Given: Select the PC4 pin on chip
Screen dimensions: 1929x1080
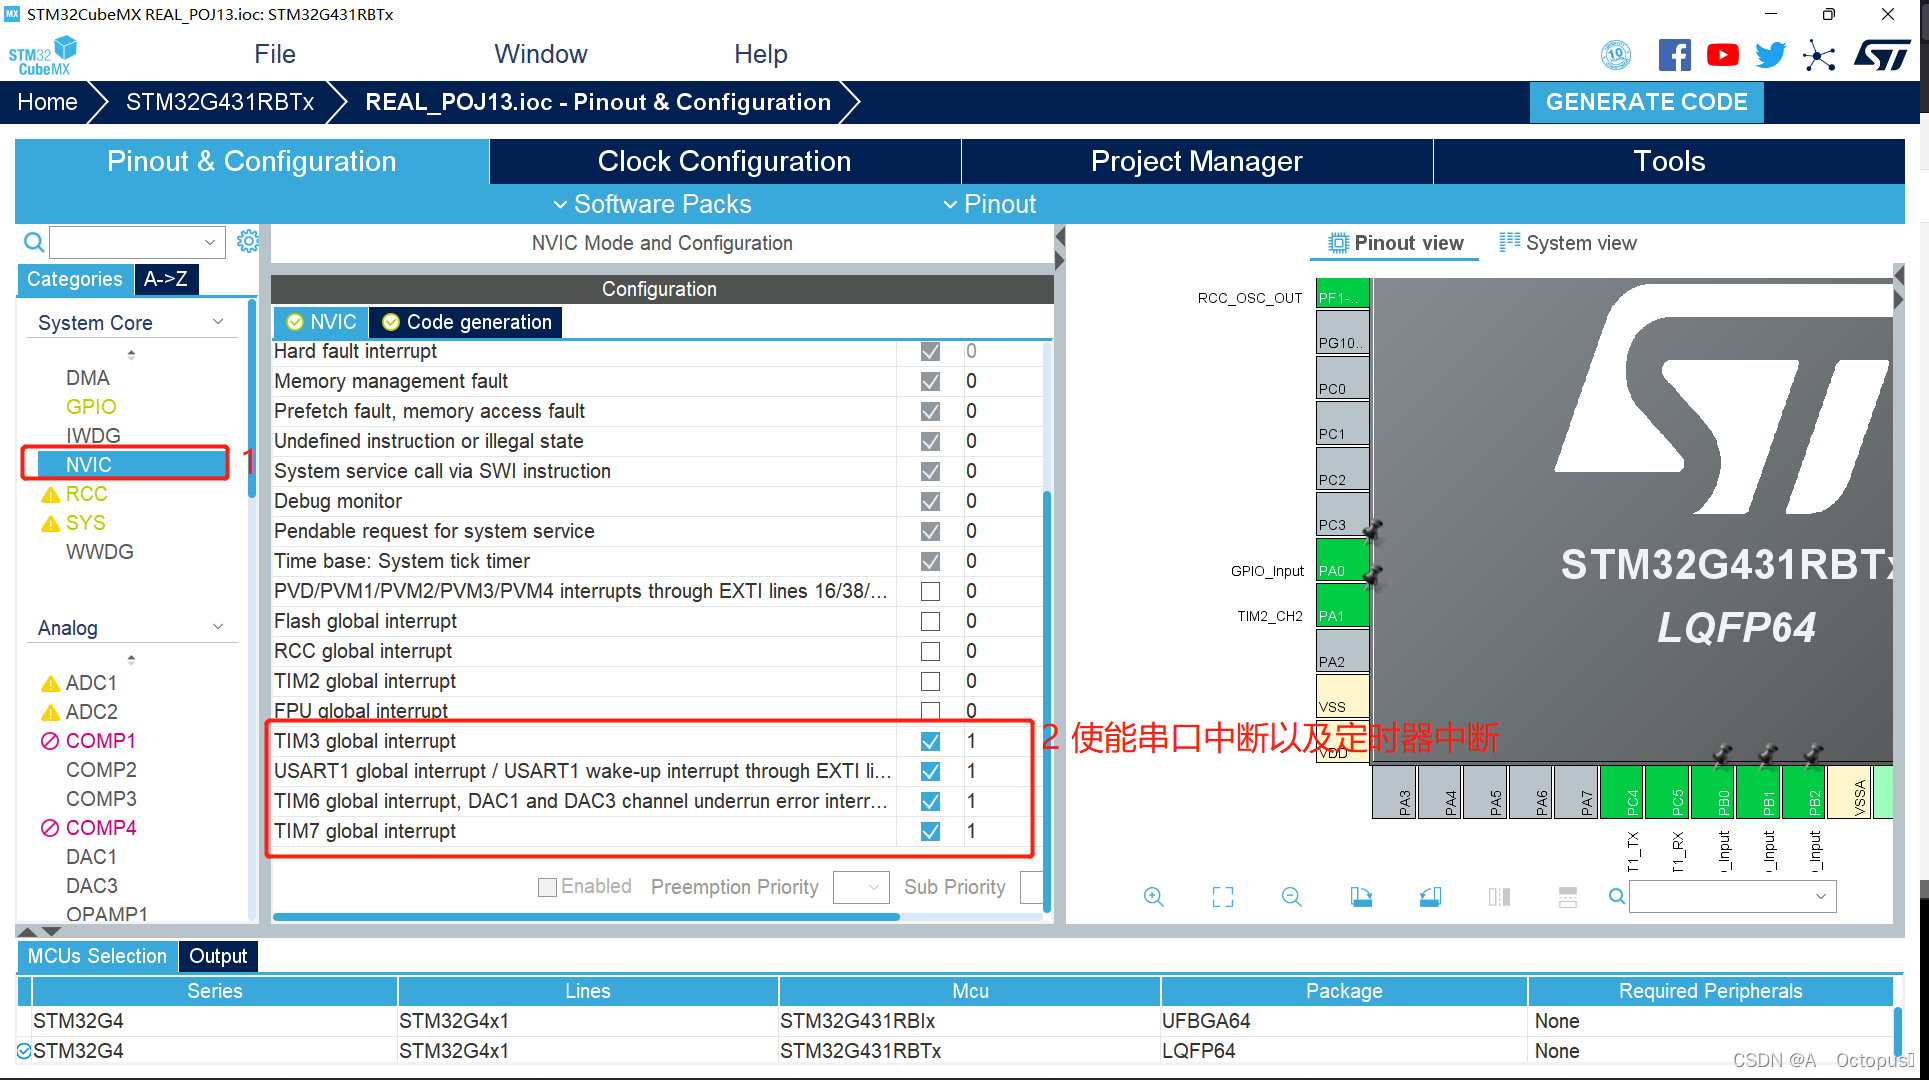Looking at the screenshot, I should point(1622,792).
